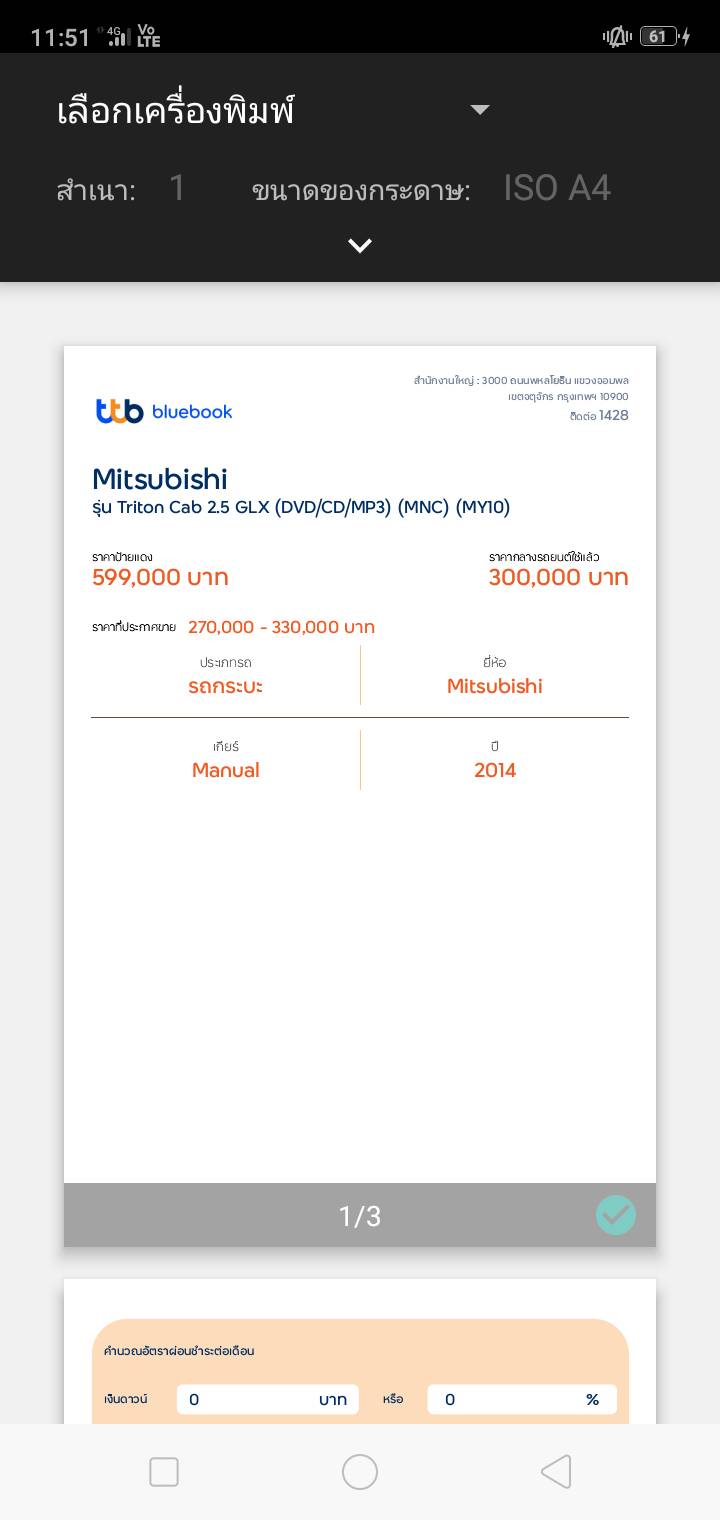Tap the VoLTE status indicator
The image size is (720, 1520).
click(148, 37)
